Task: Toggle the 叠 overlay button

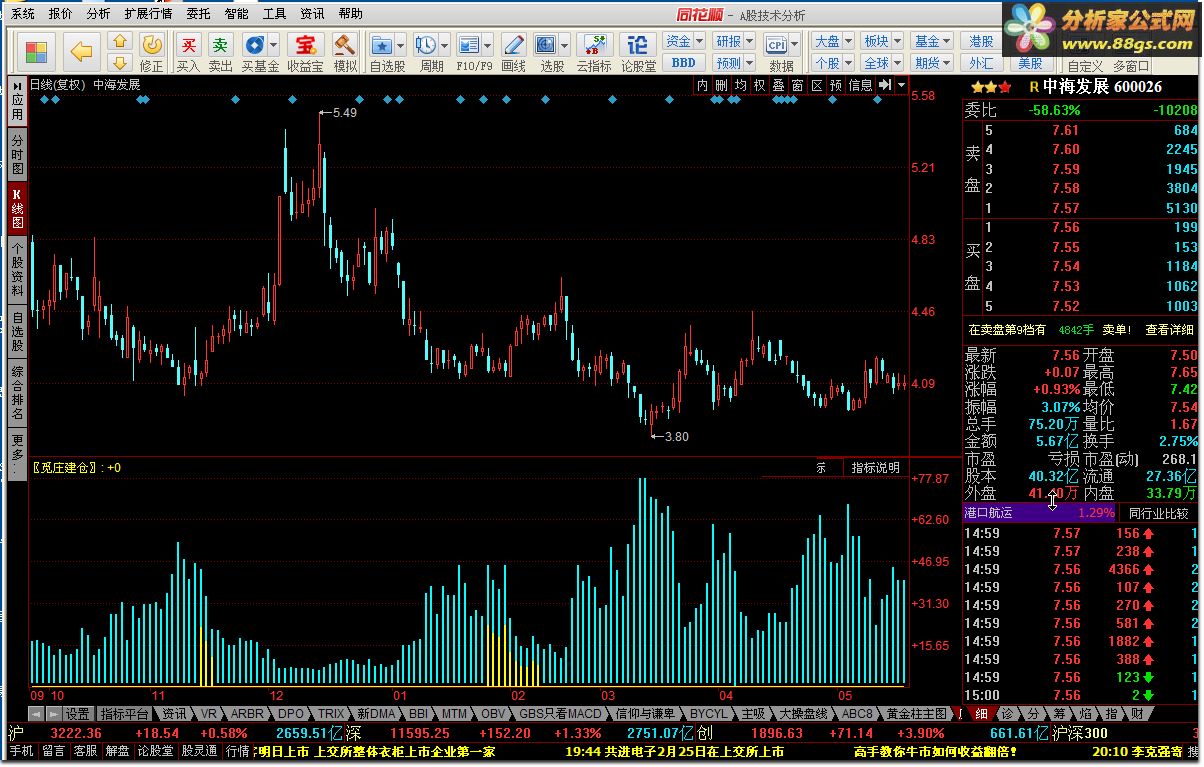Action: pyautogui.click(x=779, y=85)
